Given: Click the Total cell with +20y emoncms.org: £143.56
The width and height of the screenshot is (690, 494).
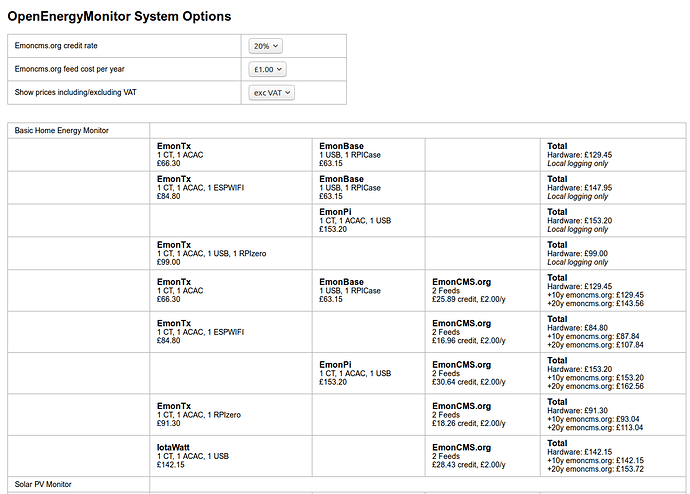Looking at the screenshot, I should (613, 291).
